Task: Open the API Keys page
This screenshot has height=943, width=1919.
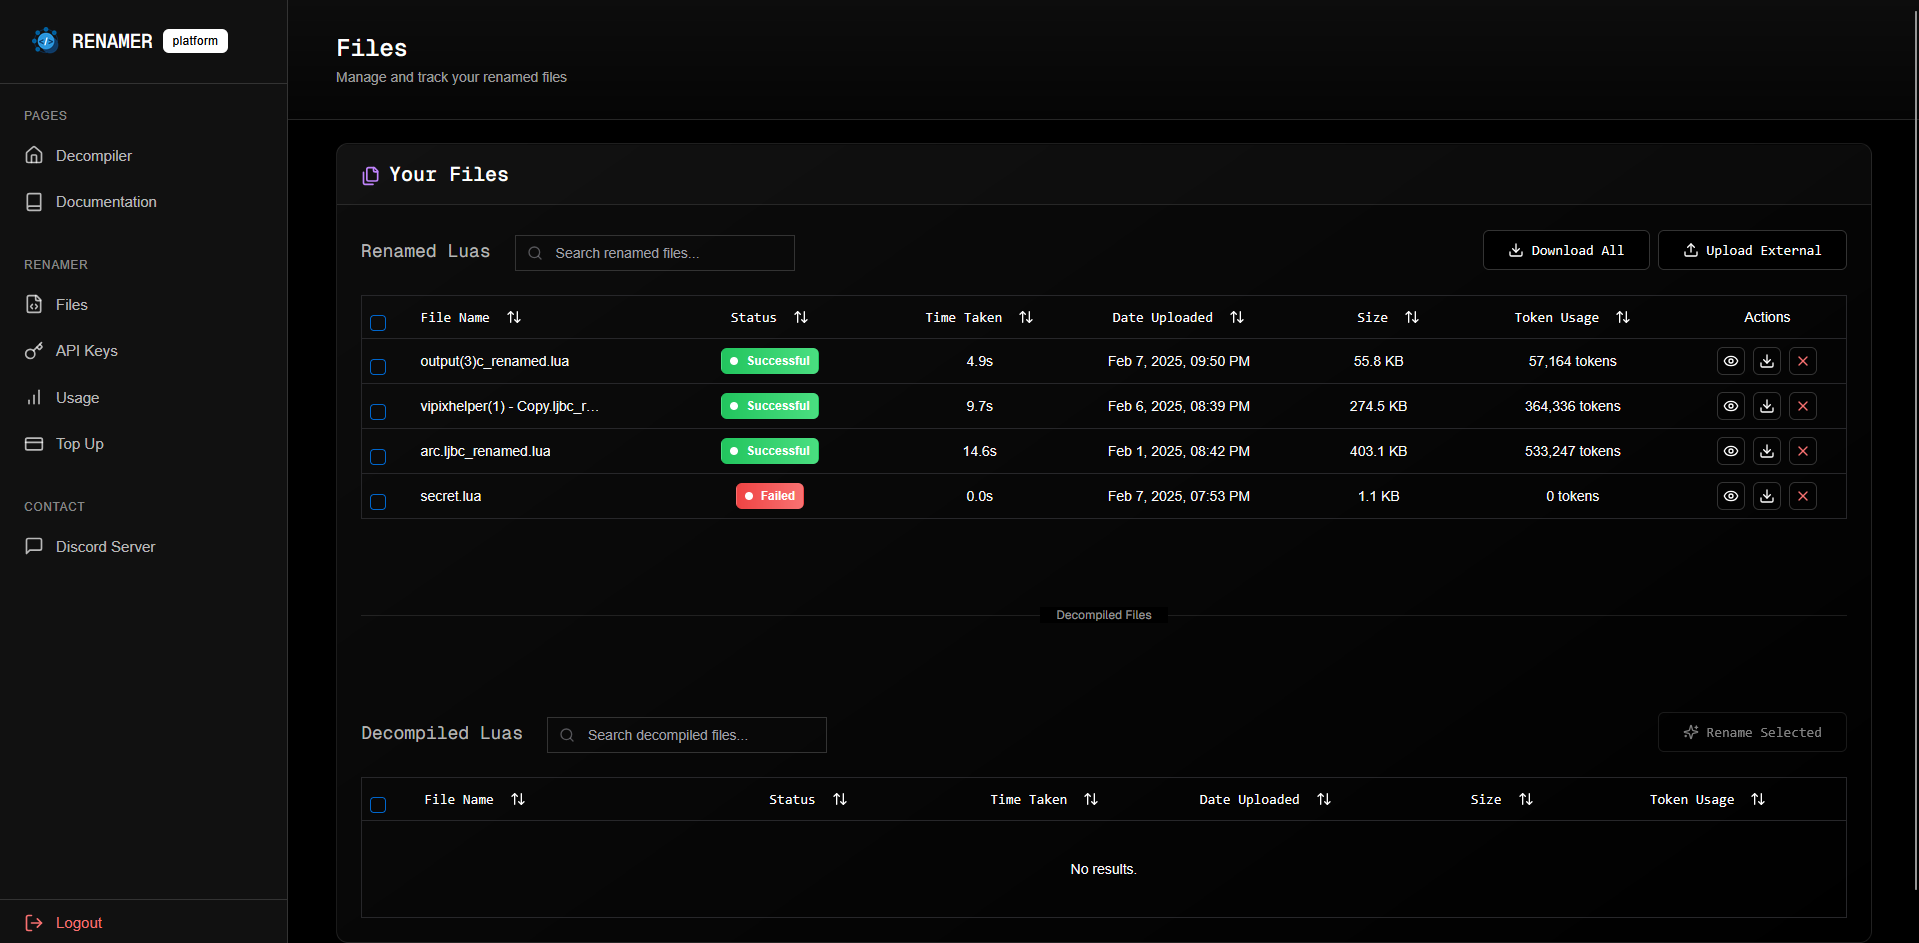Action: point(86,351)
